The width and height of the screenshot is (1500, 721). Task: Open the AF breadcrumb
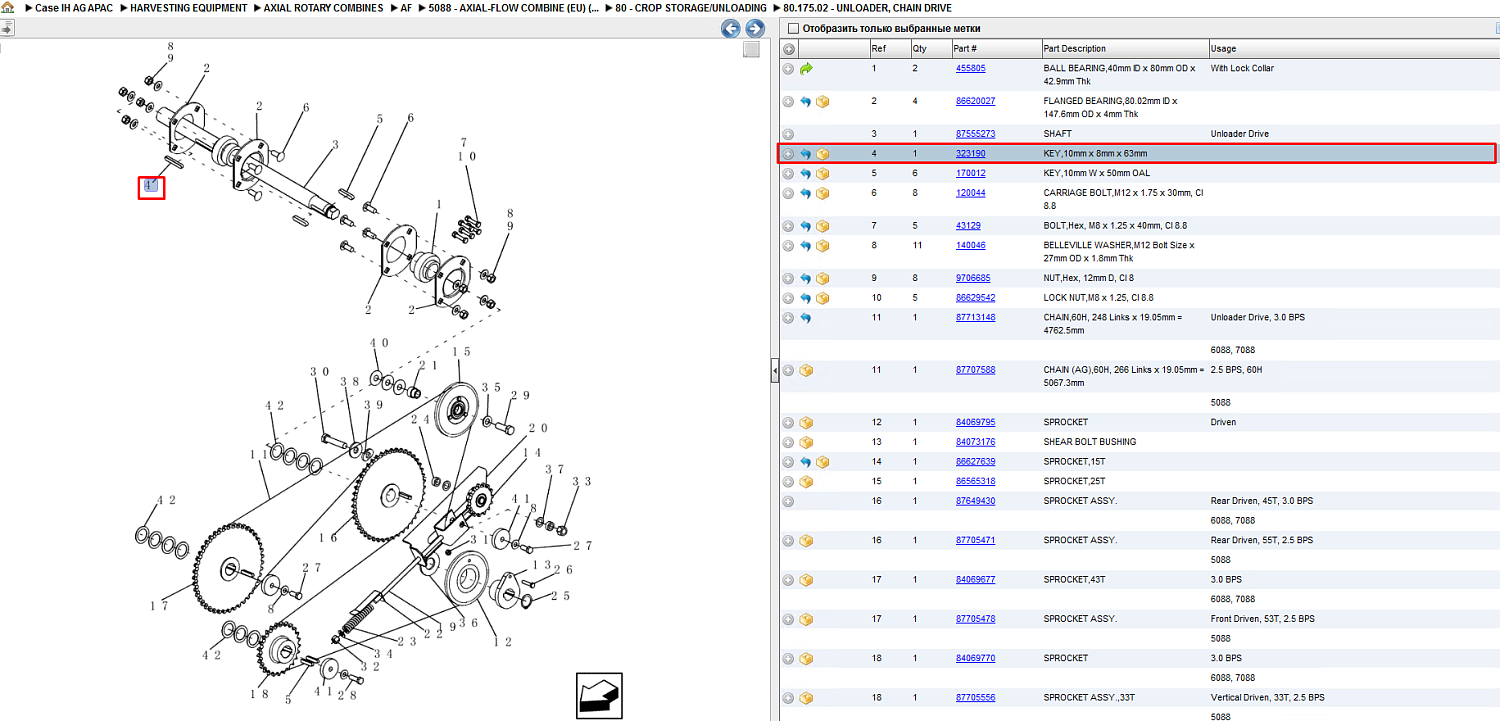click(406, 8)
